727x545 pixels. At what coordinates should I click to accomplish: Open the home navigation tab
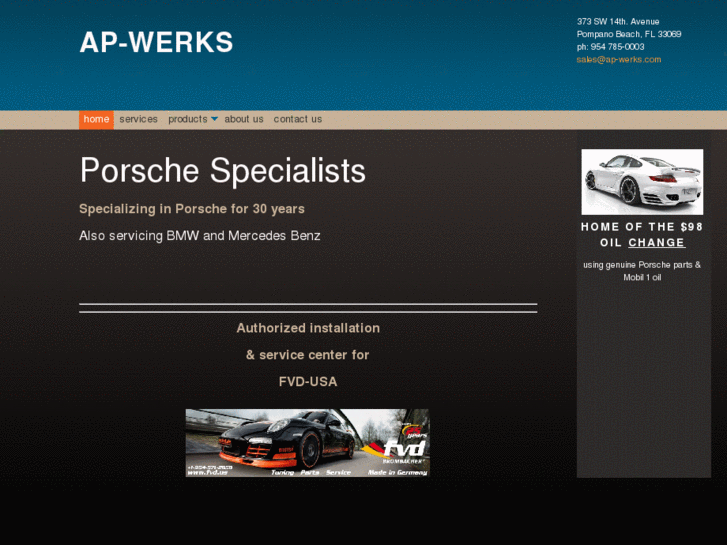coord(96,120)
